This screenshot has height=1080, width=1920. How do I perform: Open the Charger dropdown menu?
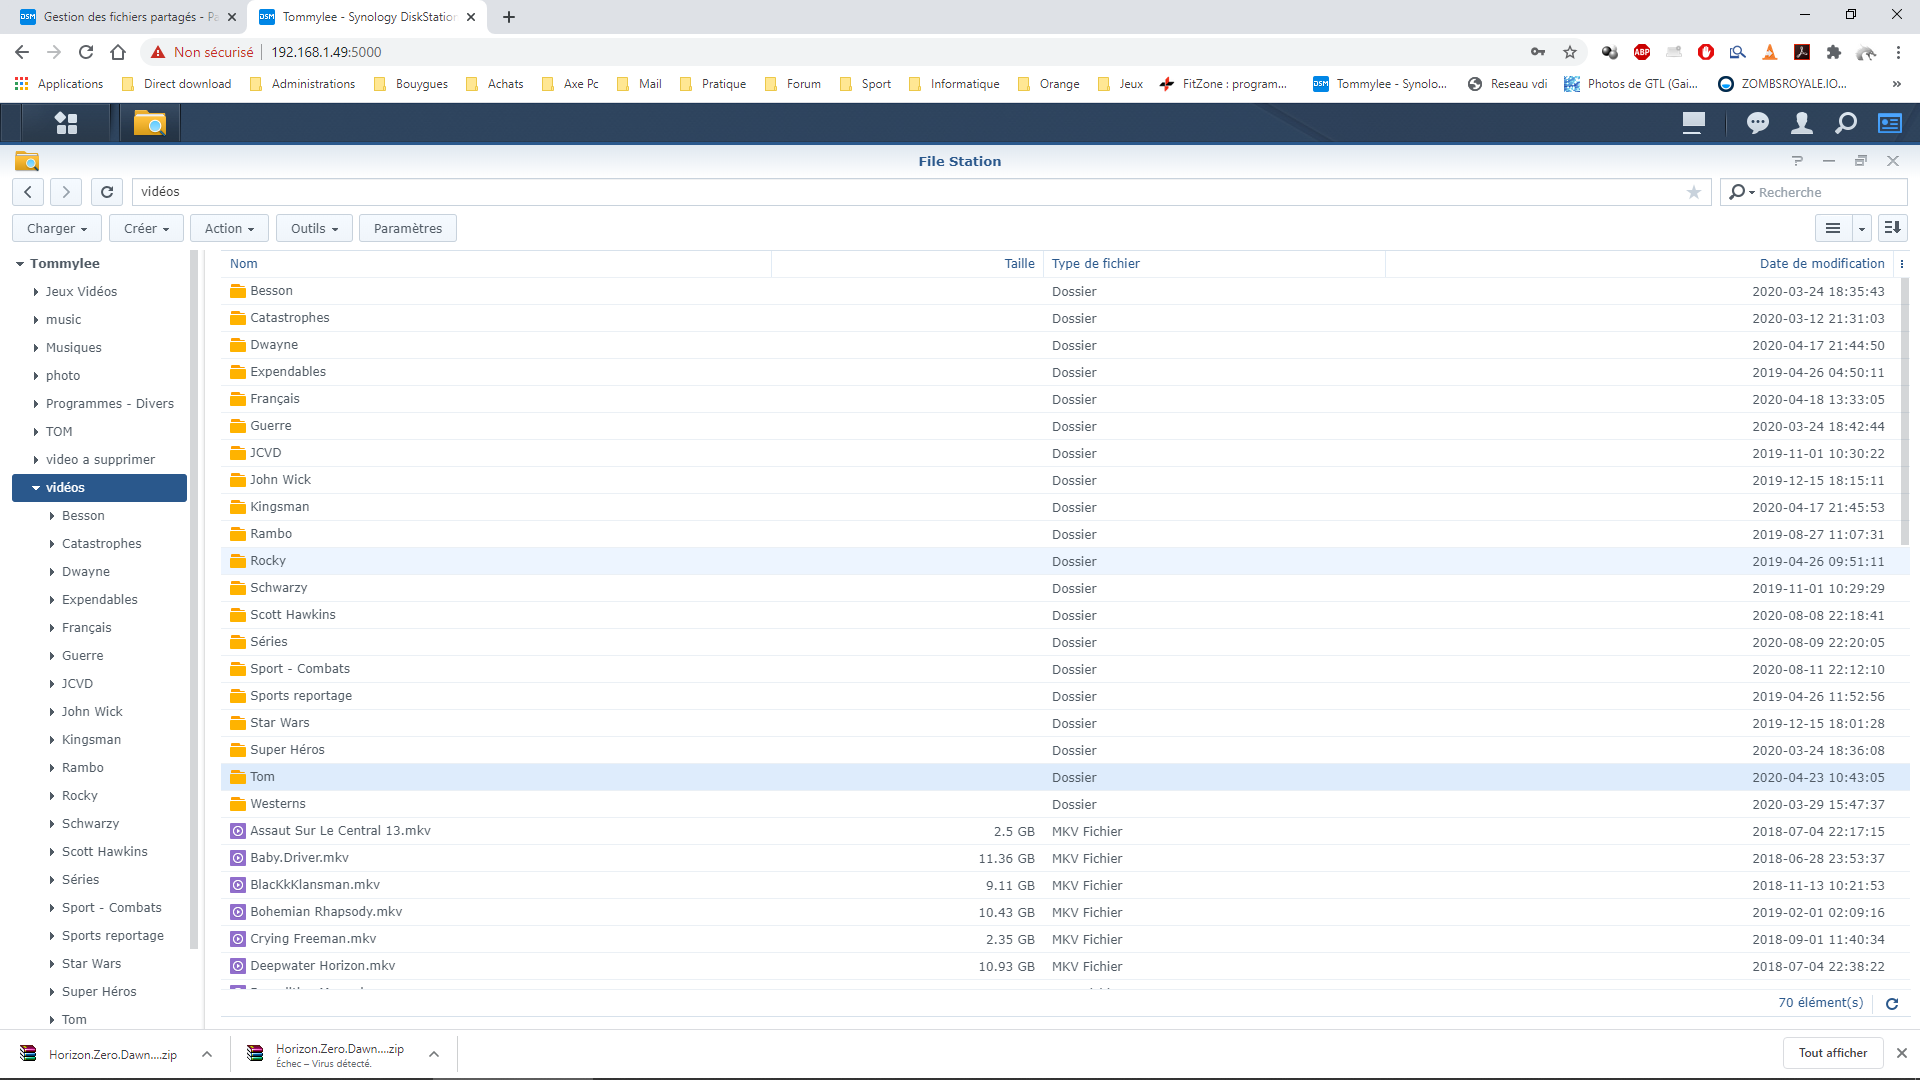coord(56,228)
